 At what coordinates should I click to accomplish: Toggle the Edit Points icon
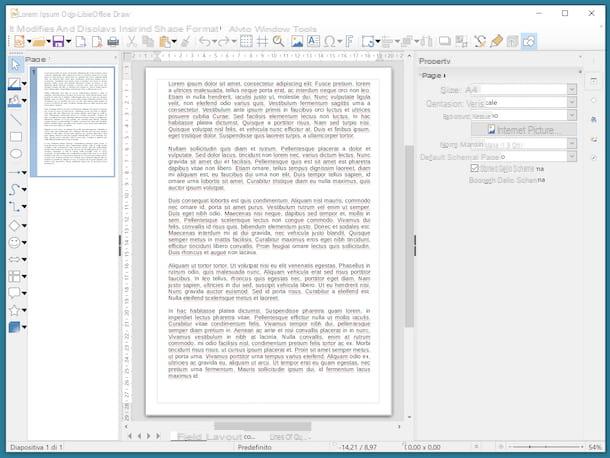(480, 41)
